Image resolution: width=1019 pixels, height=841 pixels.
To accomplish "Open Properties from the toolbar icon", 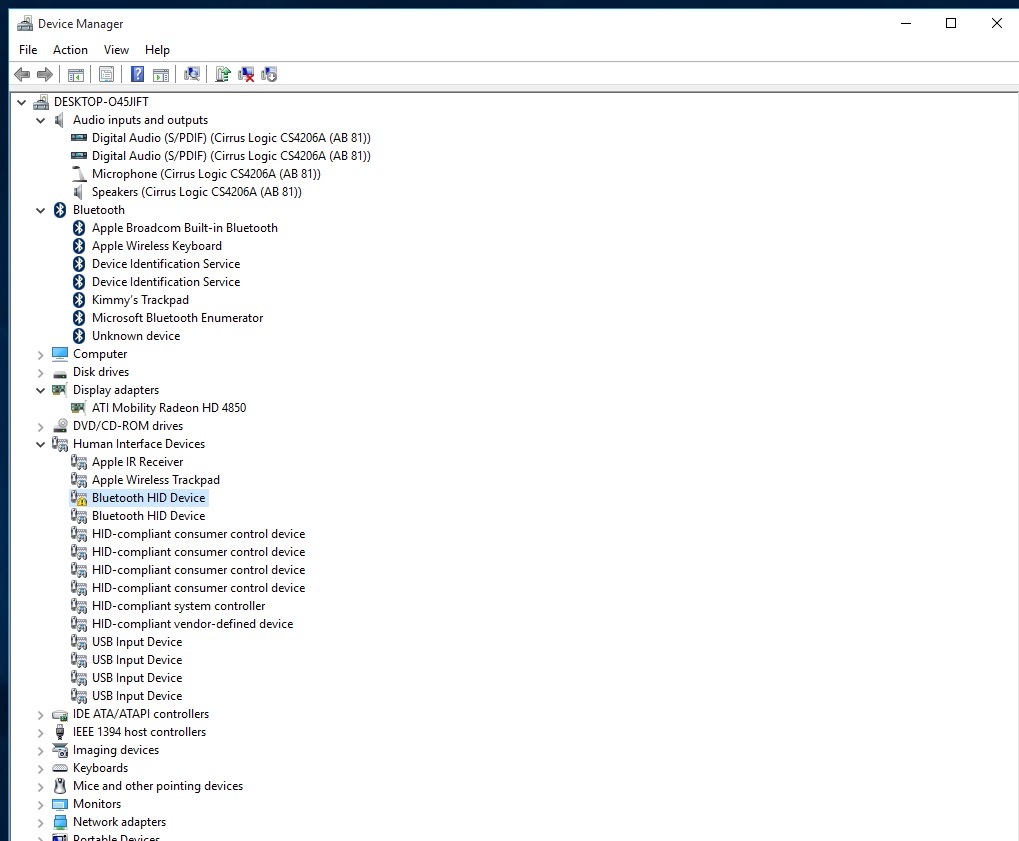I will [107, 75].
